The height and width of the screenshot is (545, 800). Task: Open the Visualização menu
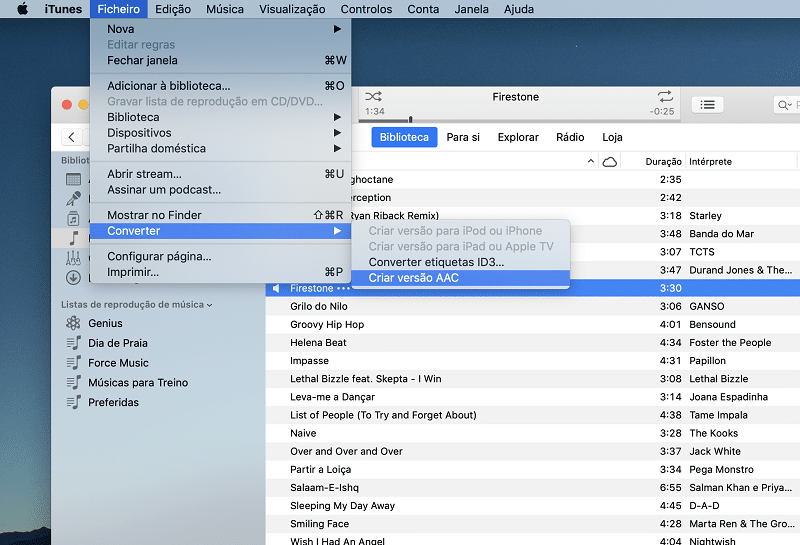292,9
